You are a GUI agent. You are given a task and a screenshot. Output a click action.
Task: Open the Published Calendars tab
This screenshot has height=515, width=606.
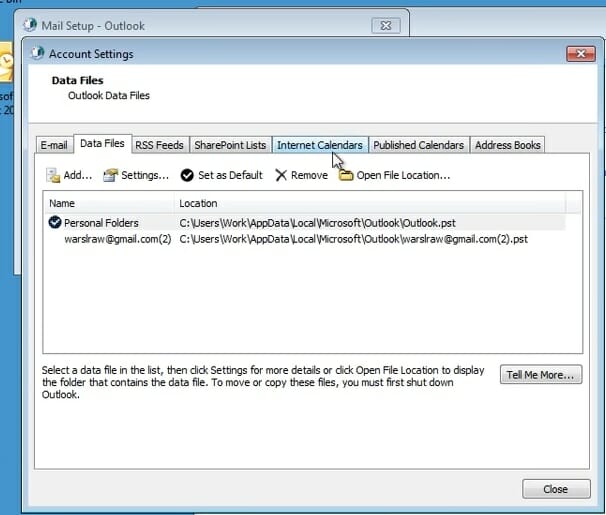coord(419,145)
